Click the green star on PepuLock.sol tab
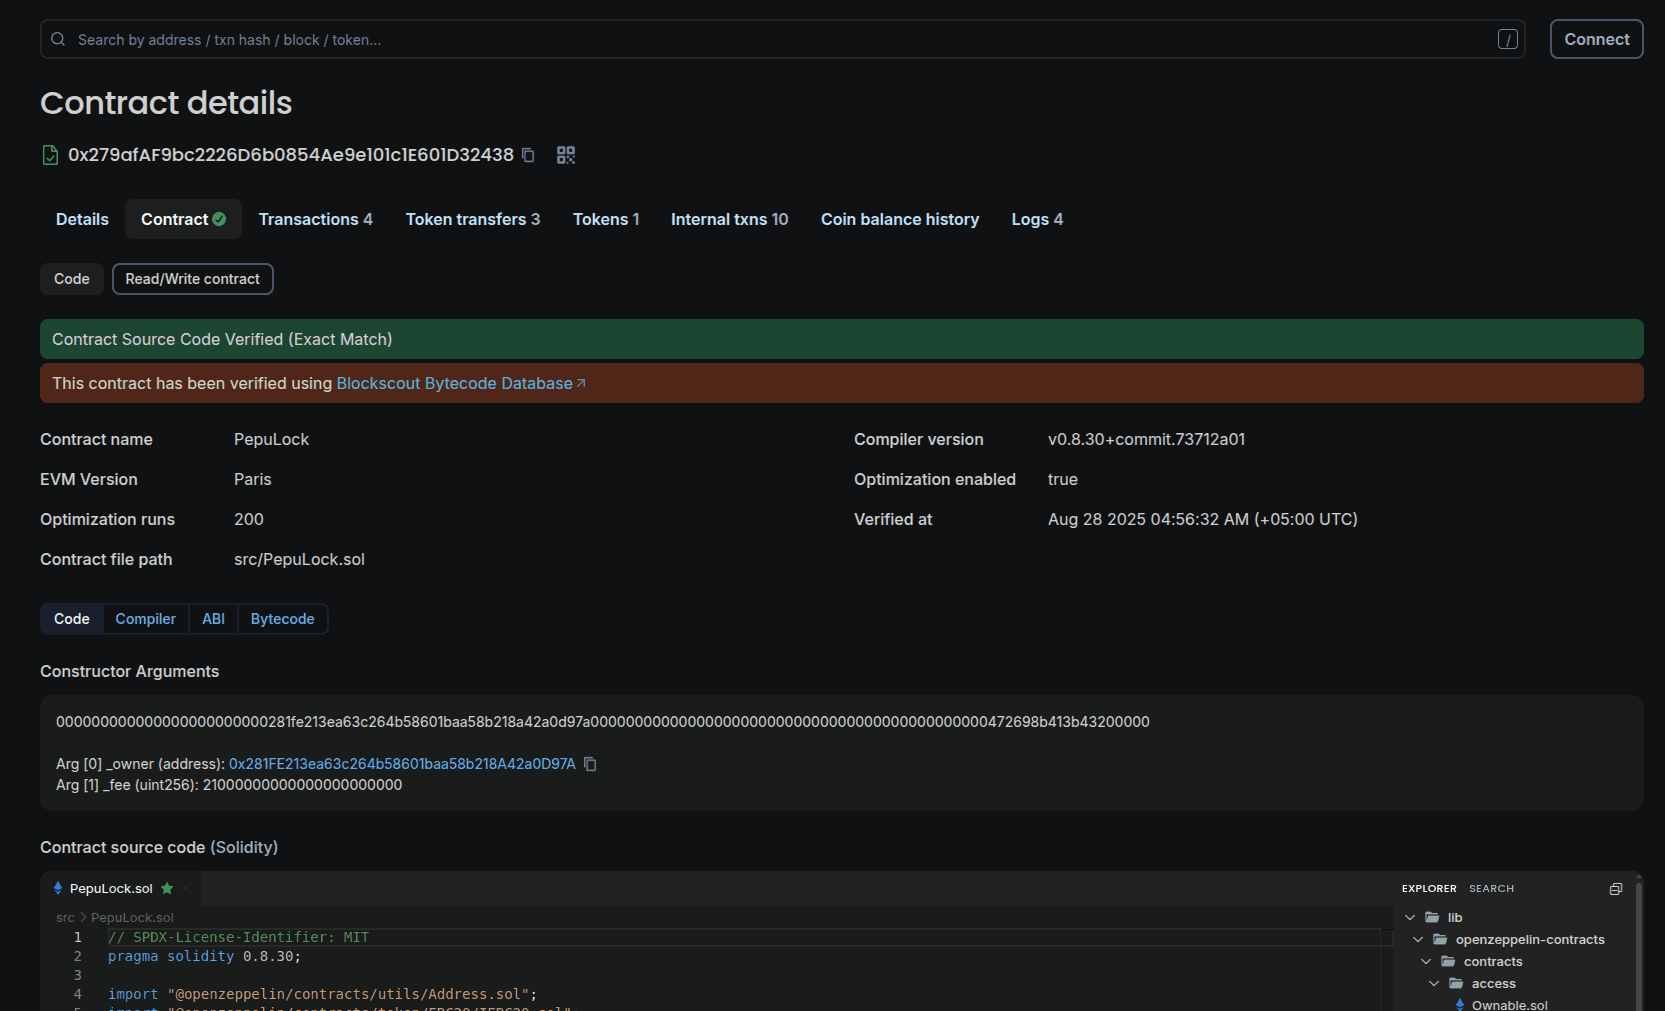The height and width of the screenshot is (1011, 1665). point(168,888)
